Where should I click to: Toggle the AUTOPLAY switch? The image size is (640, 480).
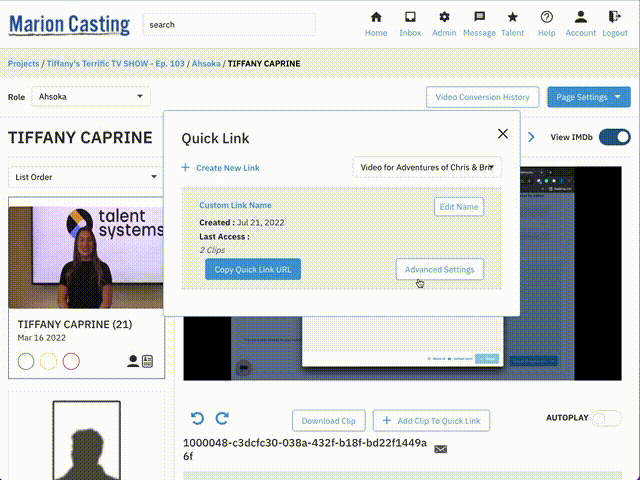click(x=607, y=418)
